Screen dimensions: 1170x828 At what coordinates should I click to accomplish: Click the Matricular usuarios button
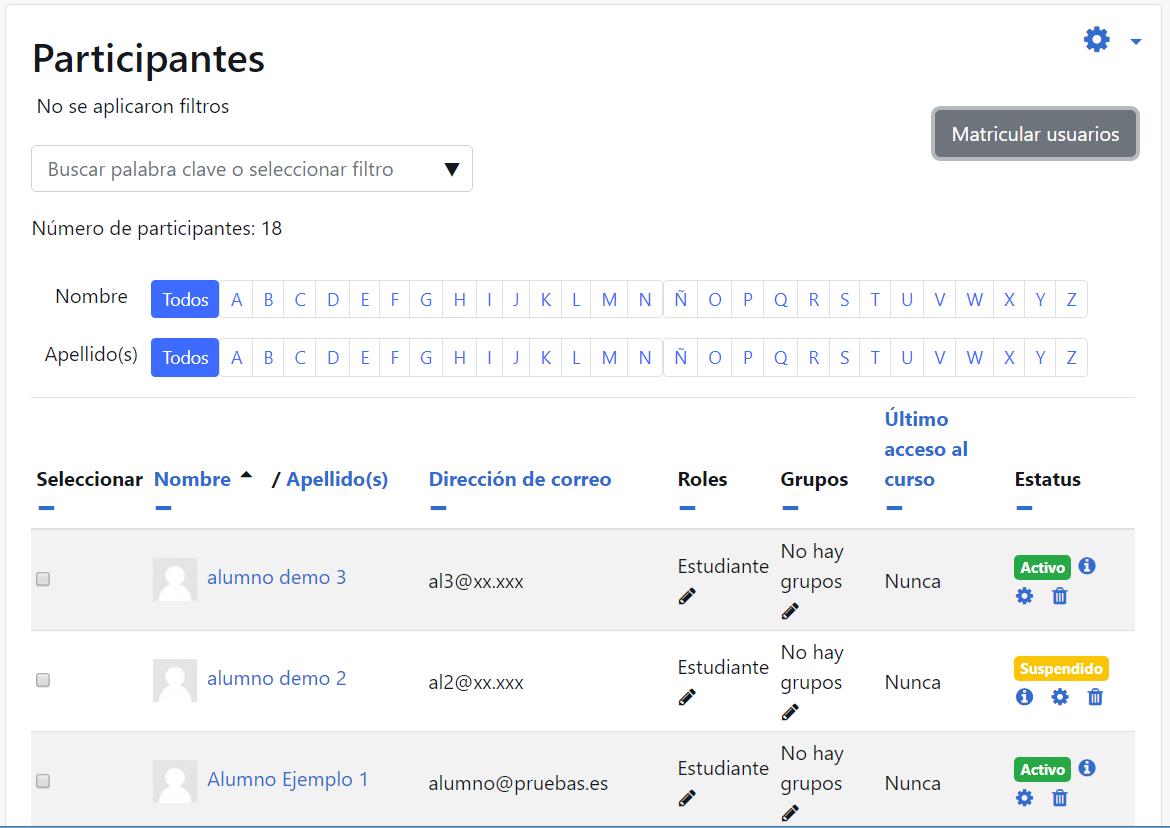pyautogui.click(x=1035, y=134)
